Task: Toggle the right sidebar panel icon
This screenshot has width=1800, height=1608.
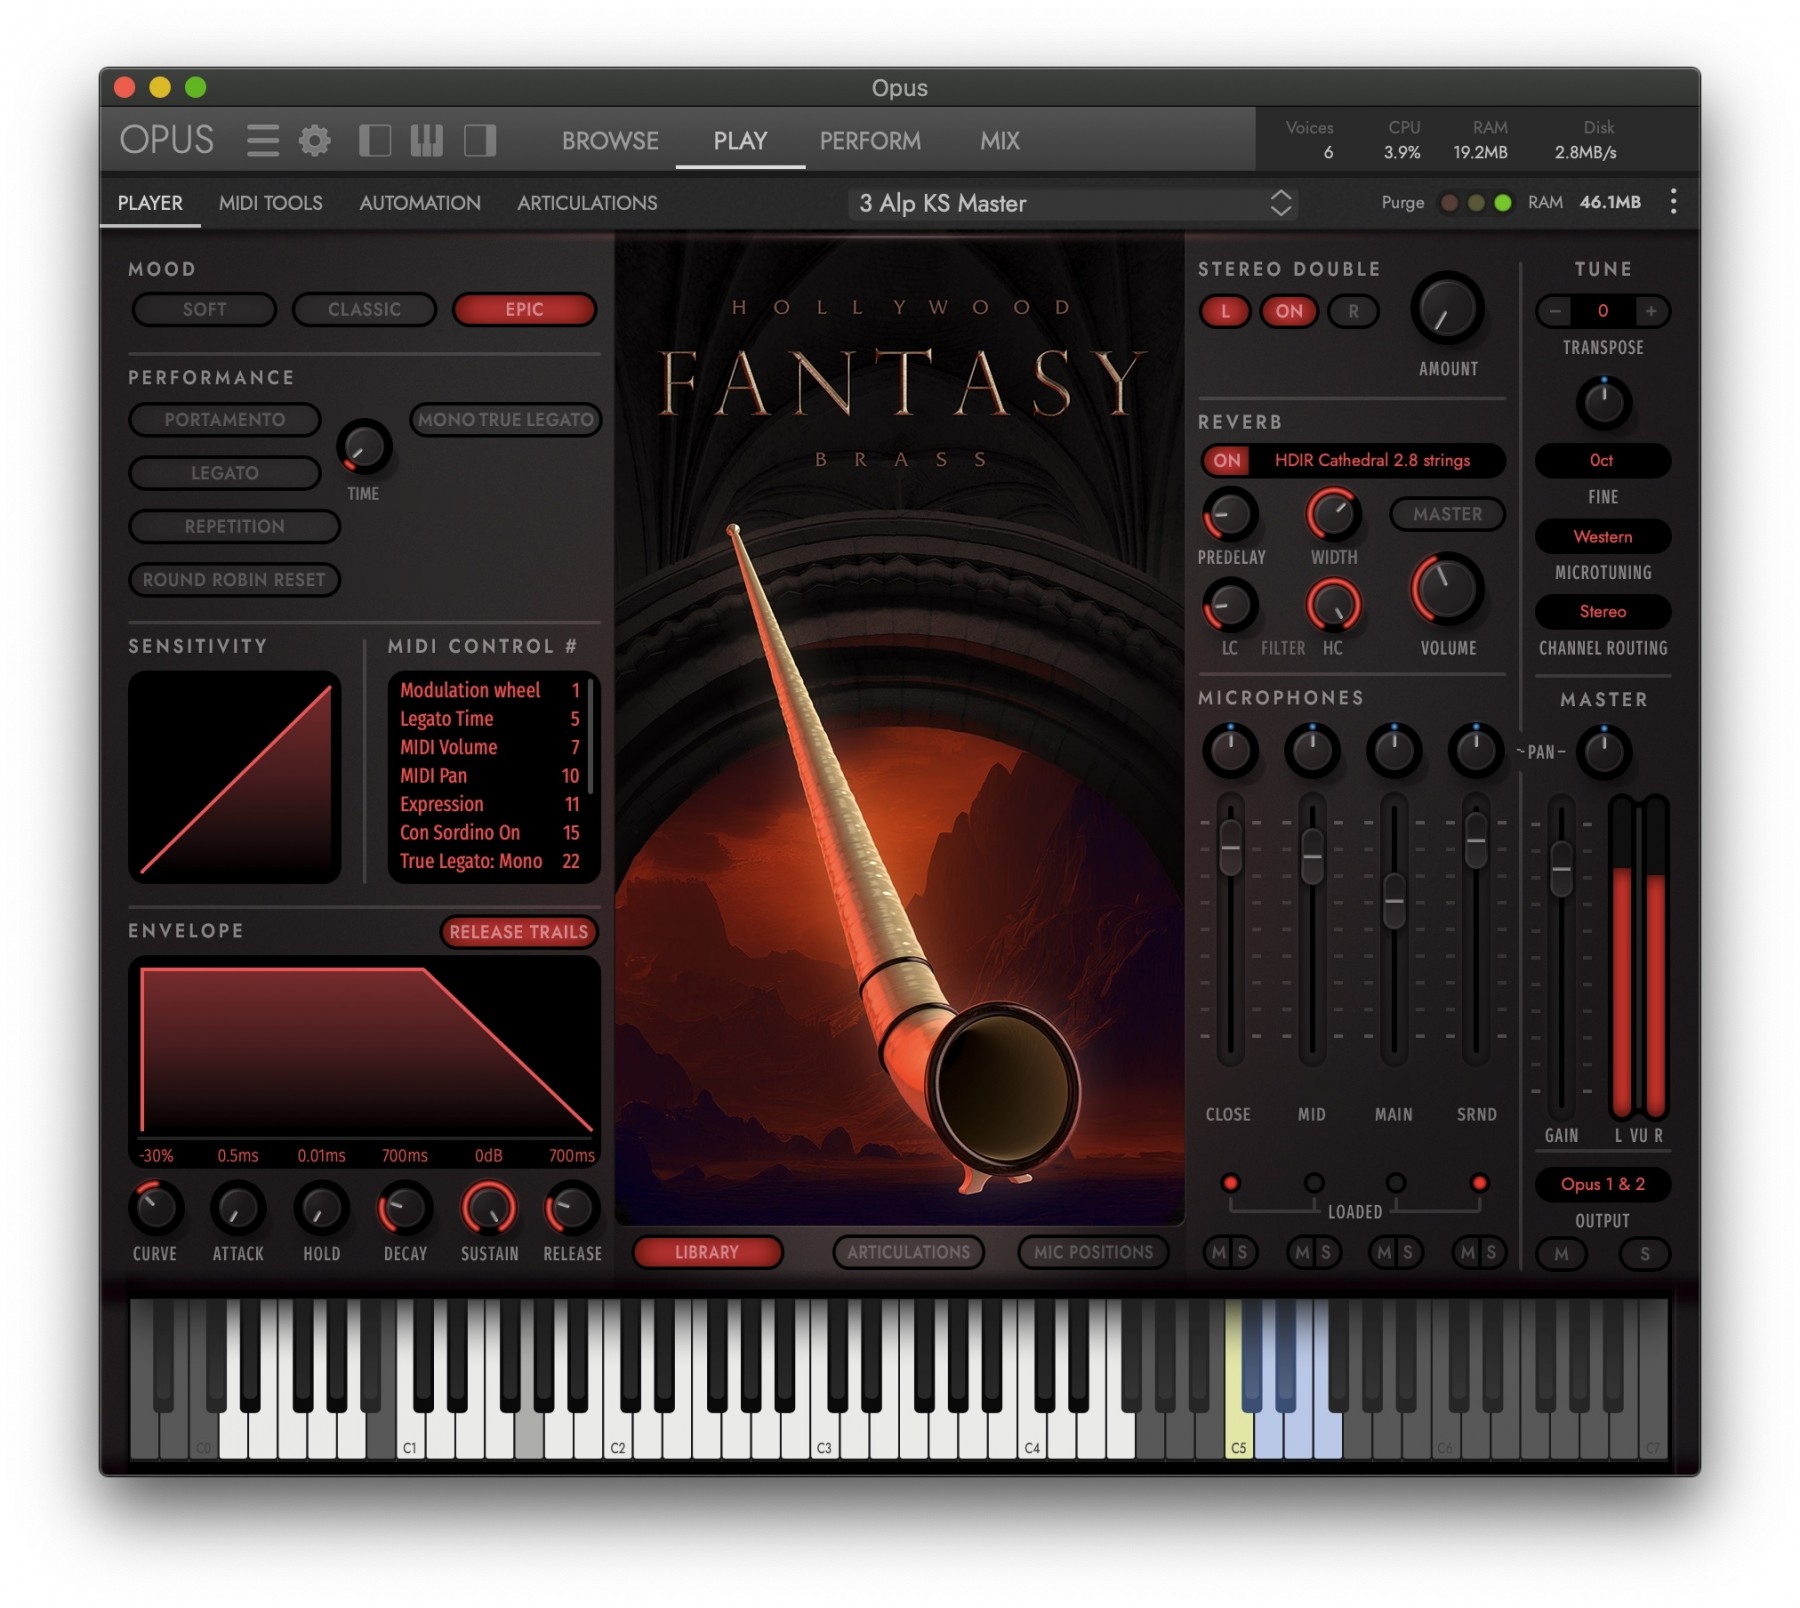Action: point(480,140)
